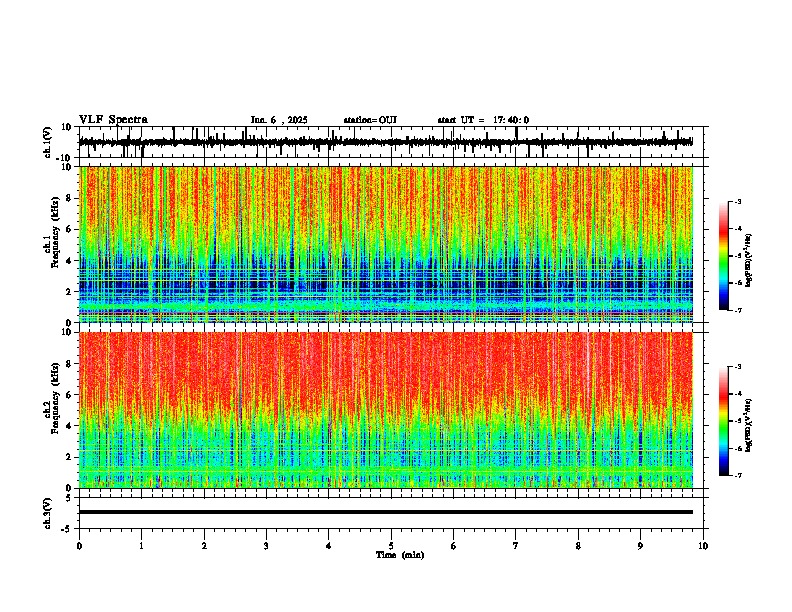Click the "VLF Spectra" plot title
792x612 pixels.
(x=113, y=120)
